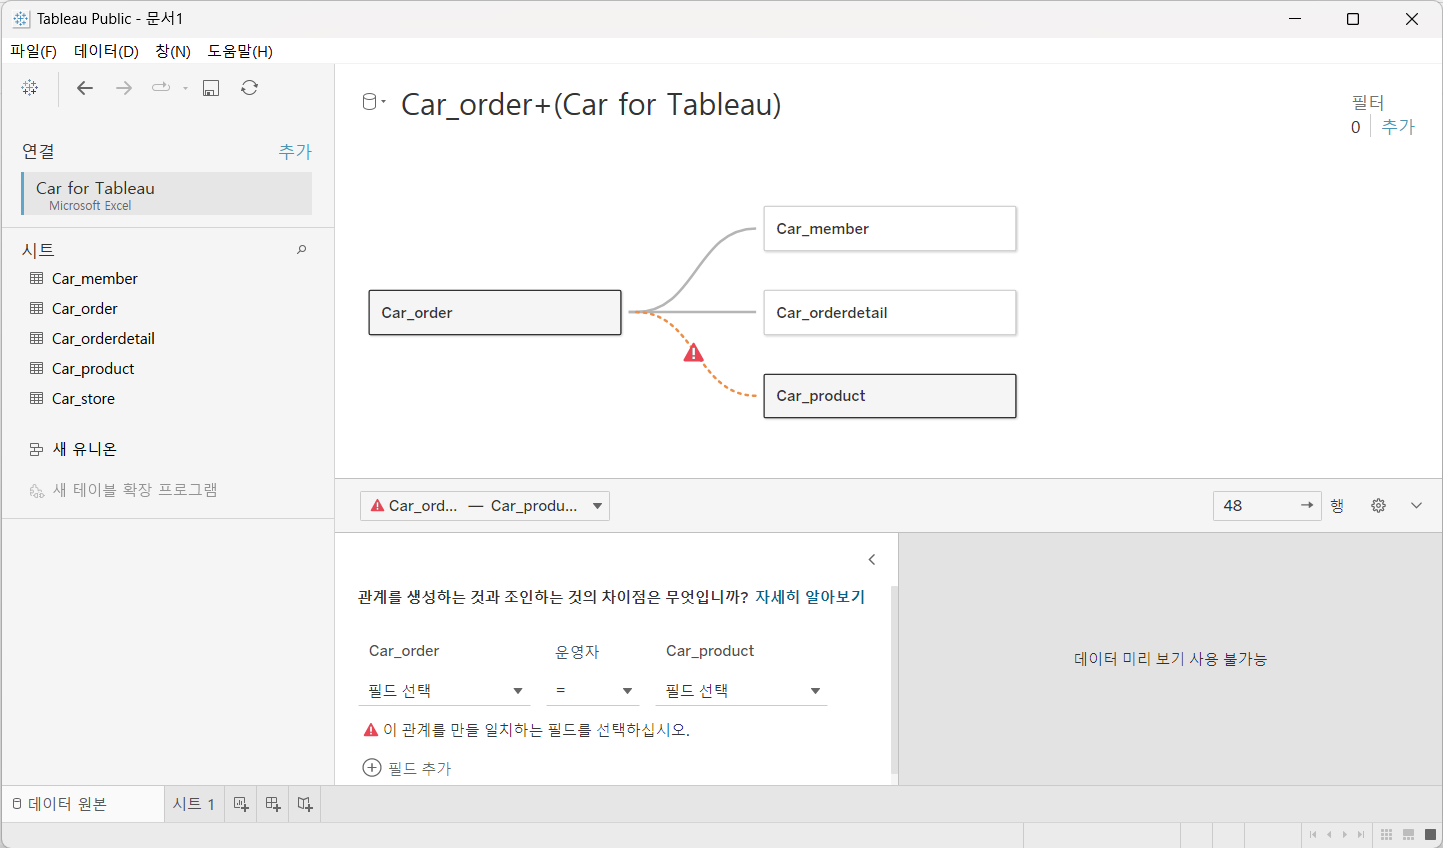Image resolution: width=1443 pixels, height=848 pixels.
Task: Click Car_orderdetail in sheets list
Action: (x=103, y=339)
